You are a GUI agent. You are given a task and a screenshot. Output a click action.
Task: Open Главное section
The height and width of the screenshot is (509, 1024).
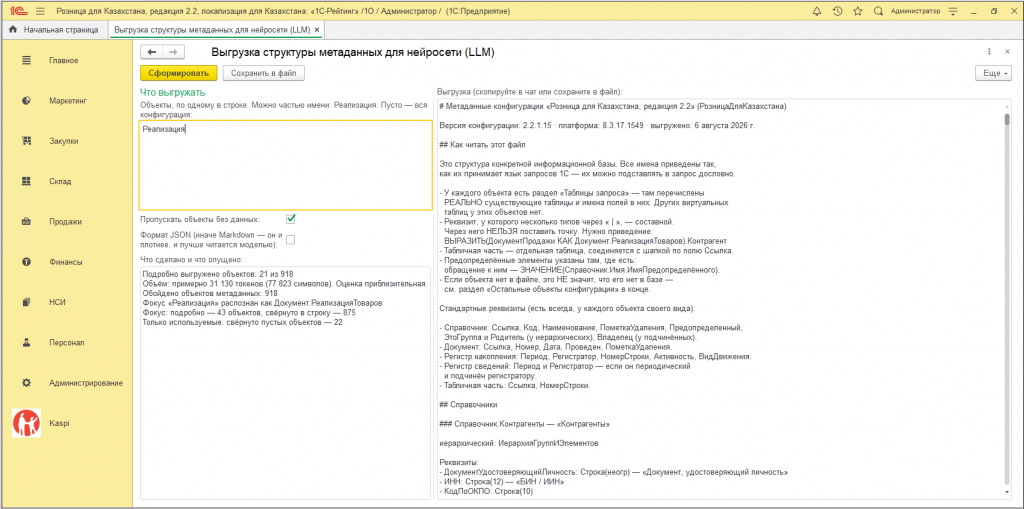tap(64, 60)
